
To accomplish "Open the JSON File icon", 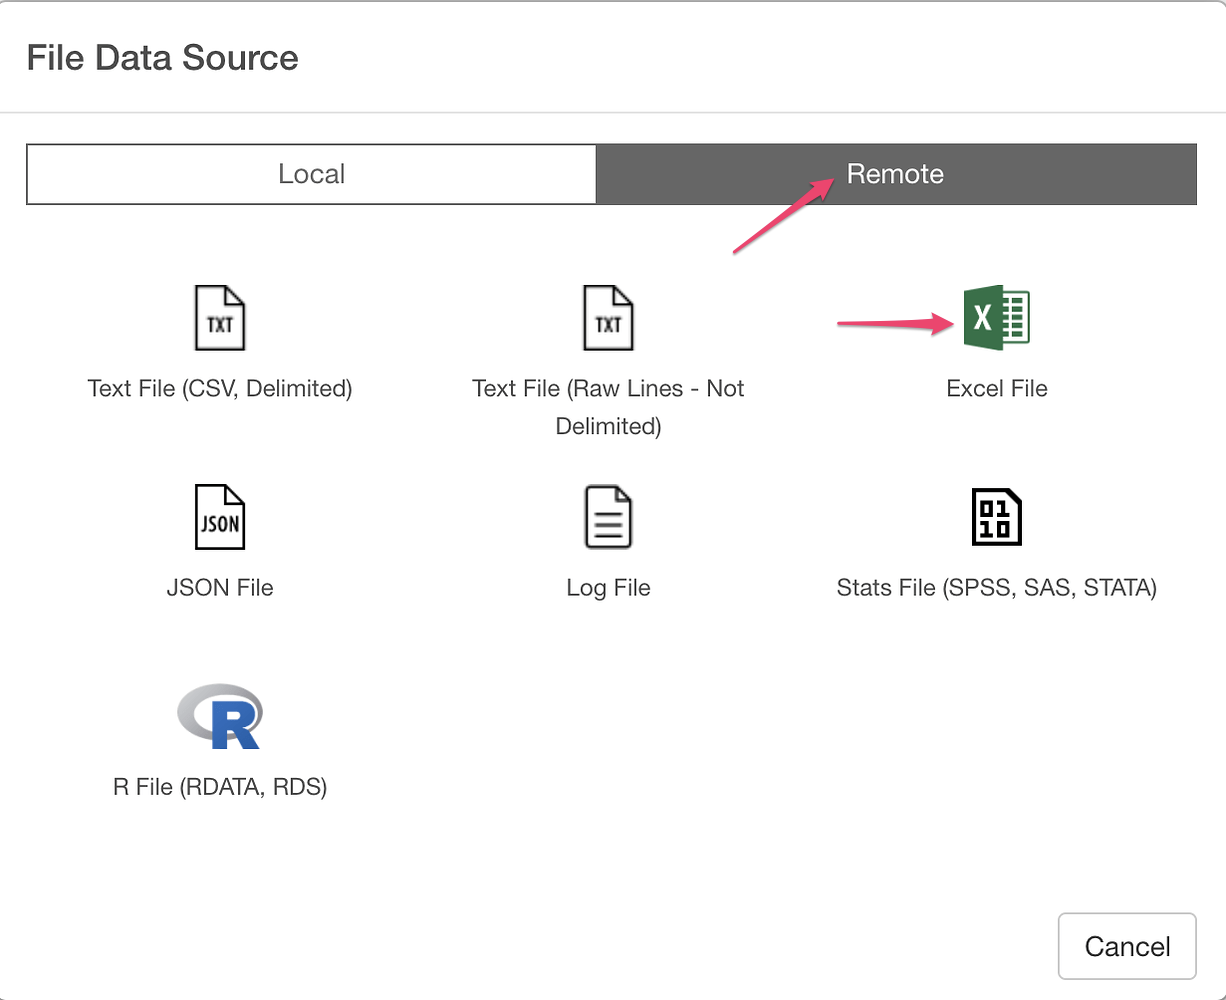I will click(220, 517).
